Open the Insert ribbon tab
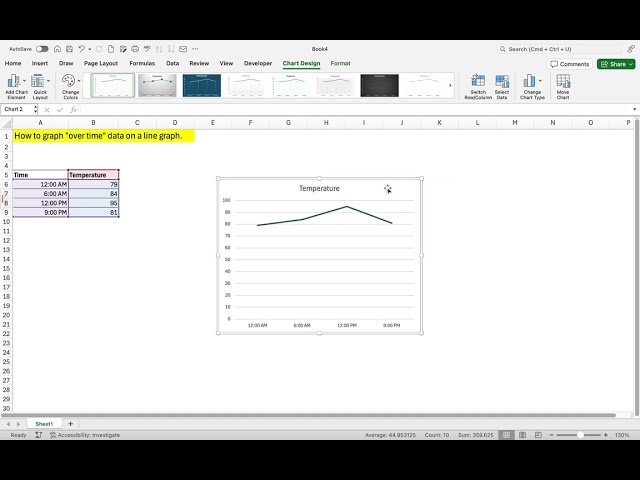 click(40, 63)
